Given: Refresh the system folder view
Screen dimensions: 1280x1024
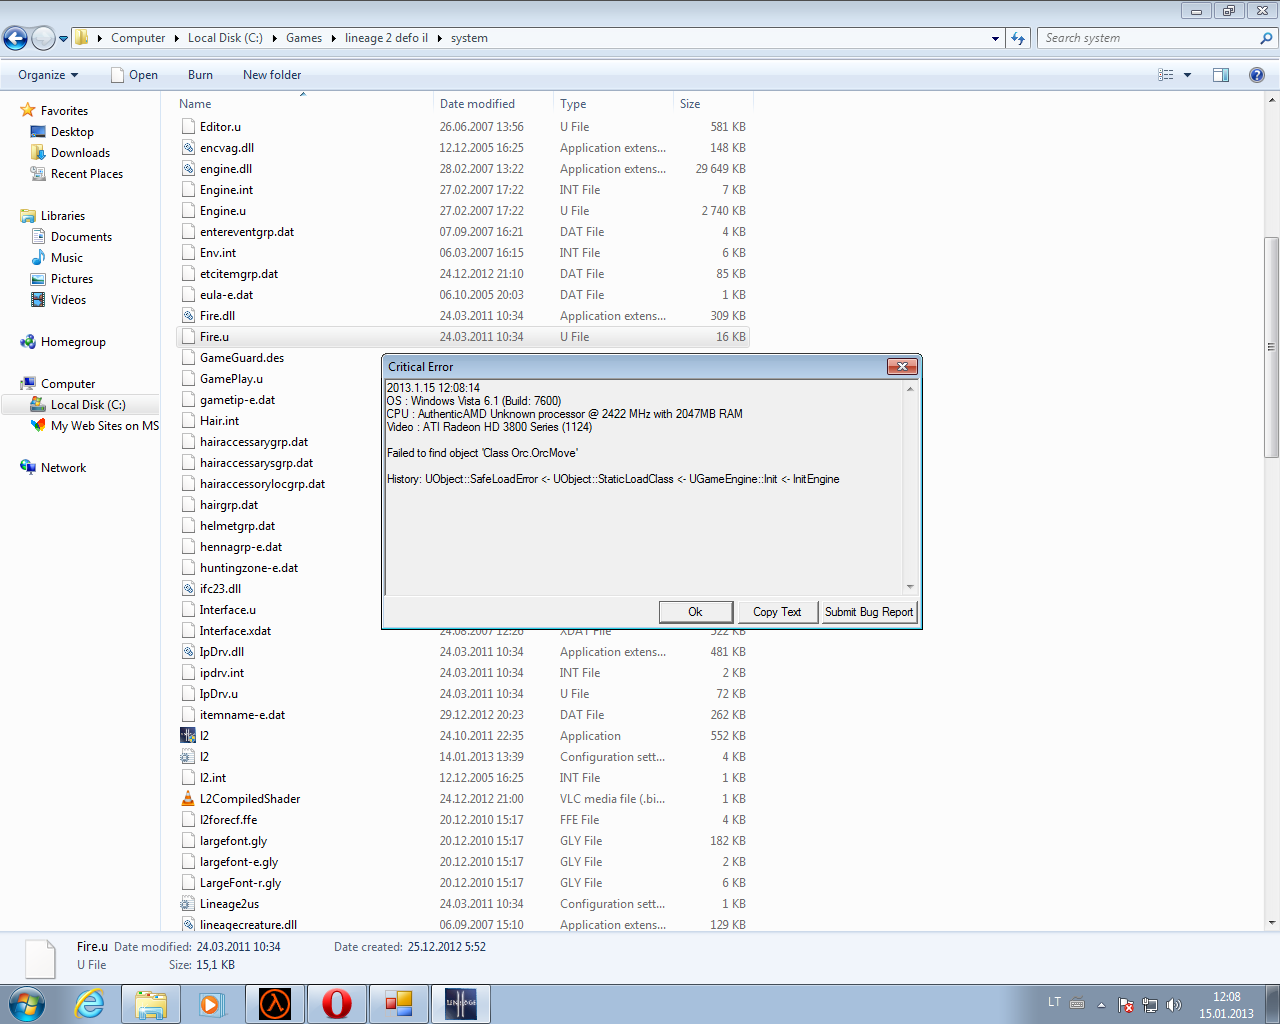Looking at the screenshot, I should (1018, 38).
